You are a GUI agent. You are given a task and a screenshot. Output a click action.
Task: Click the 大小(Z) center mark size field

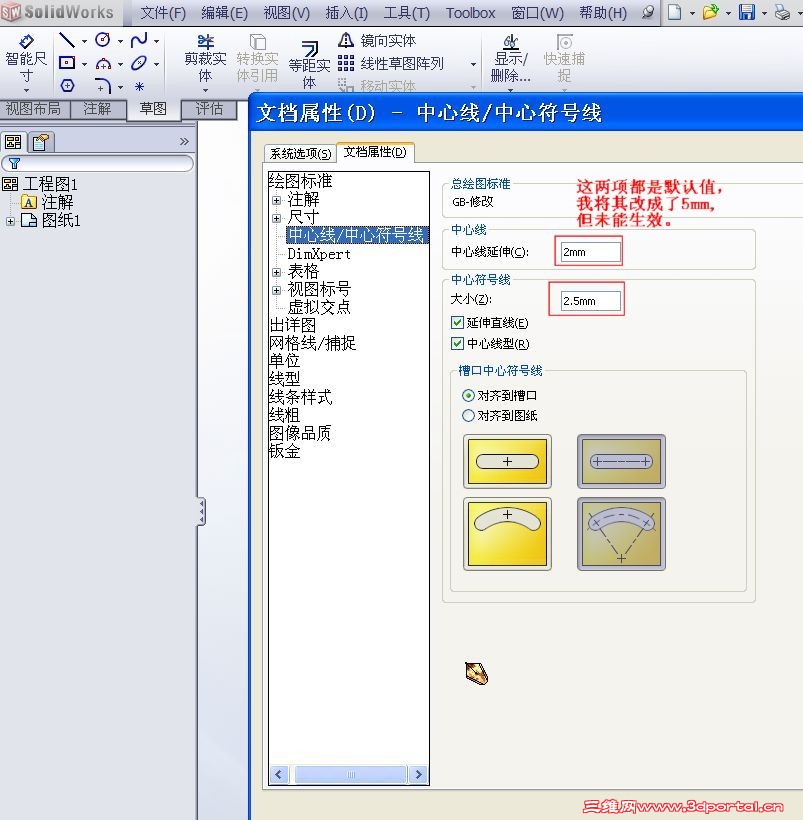[590, 301]
